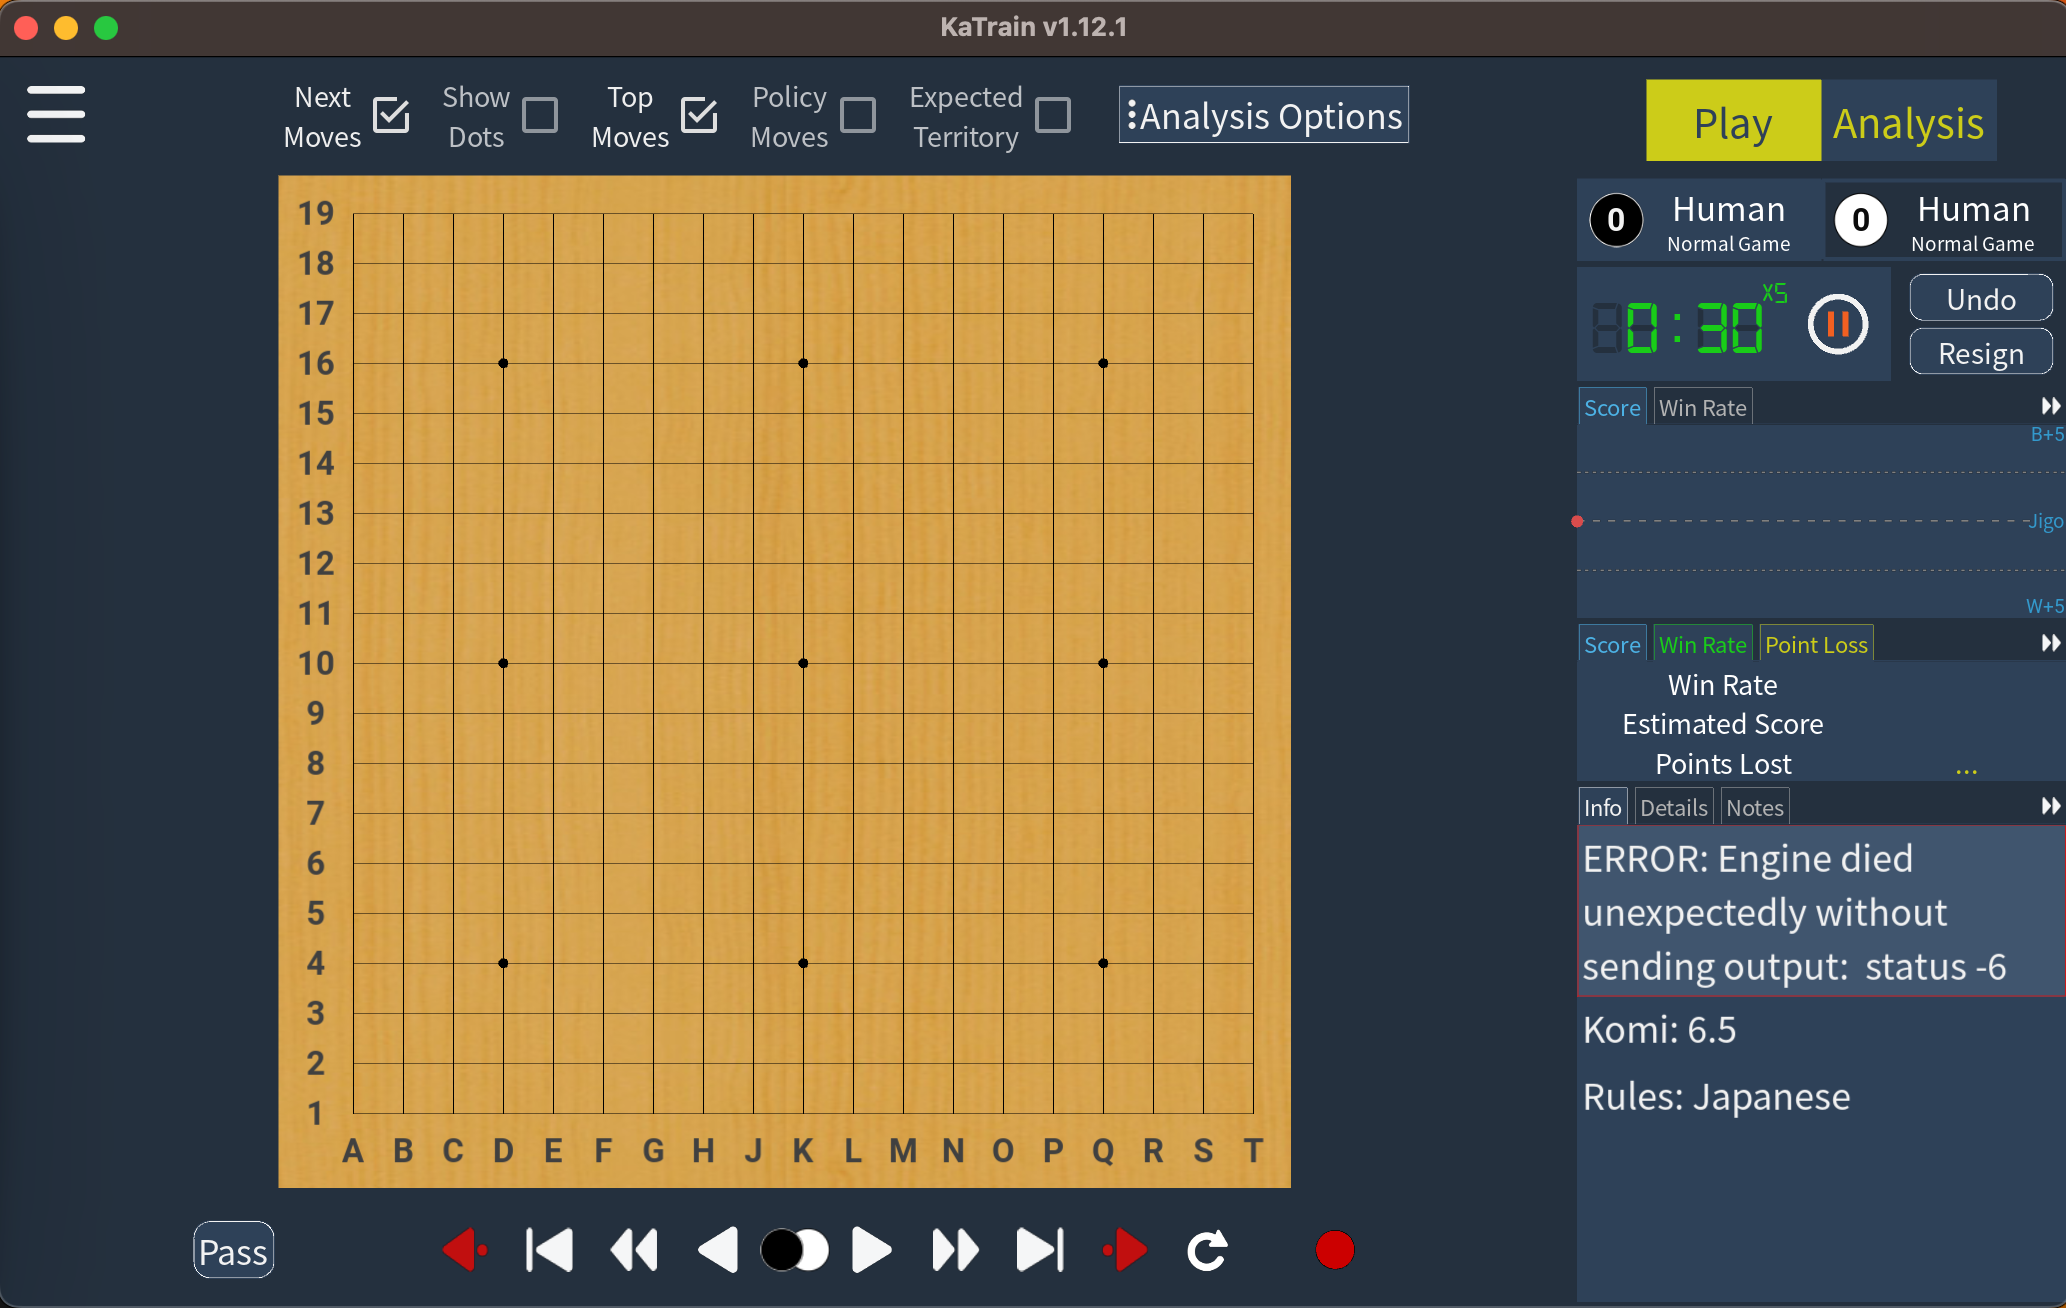Open the hamburger main menu
The width and height of the screenshot is (2066, 1308).
(56, 114)
